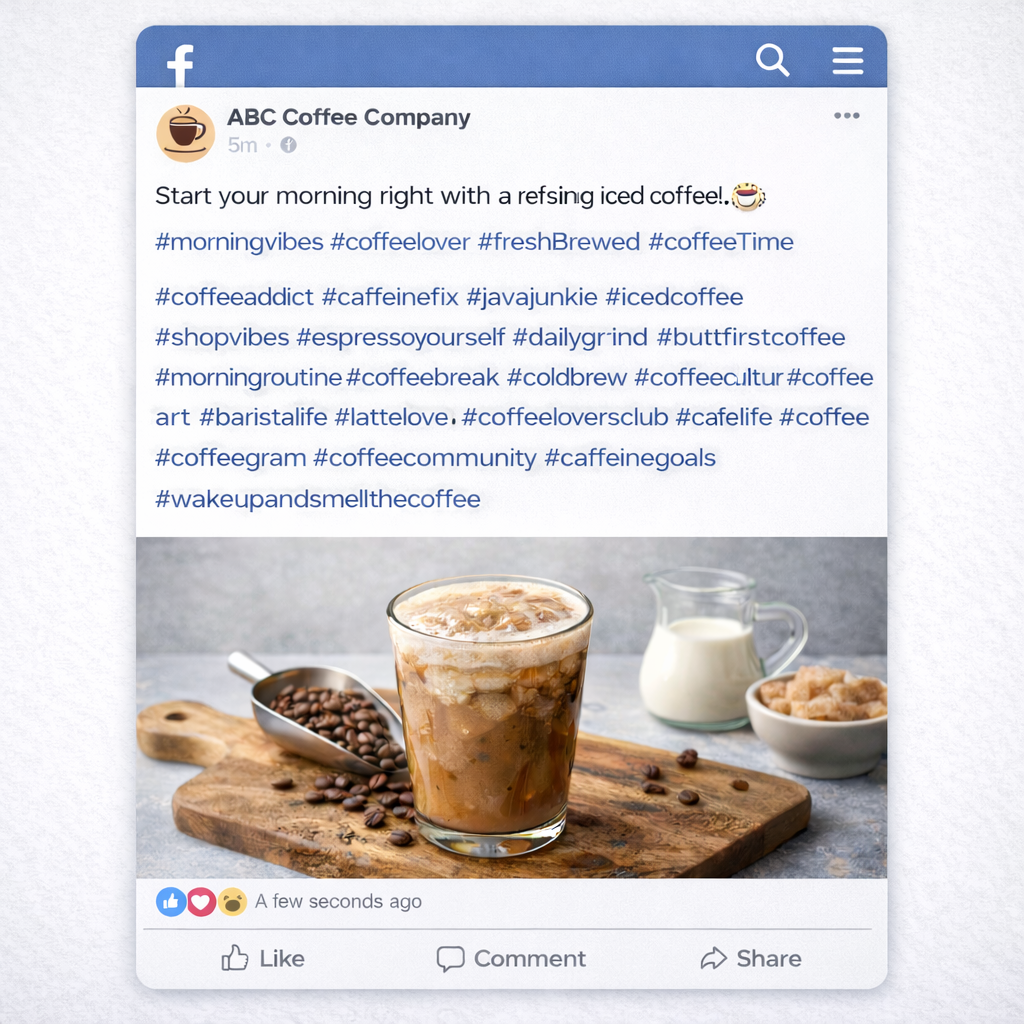Share the iced coffee post

pos(751,958)
